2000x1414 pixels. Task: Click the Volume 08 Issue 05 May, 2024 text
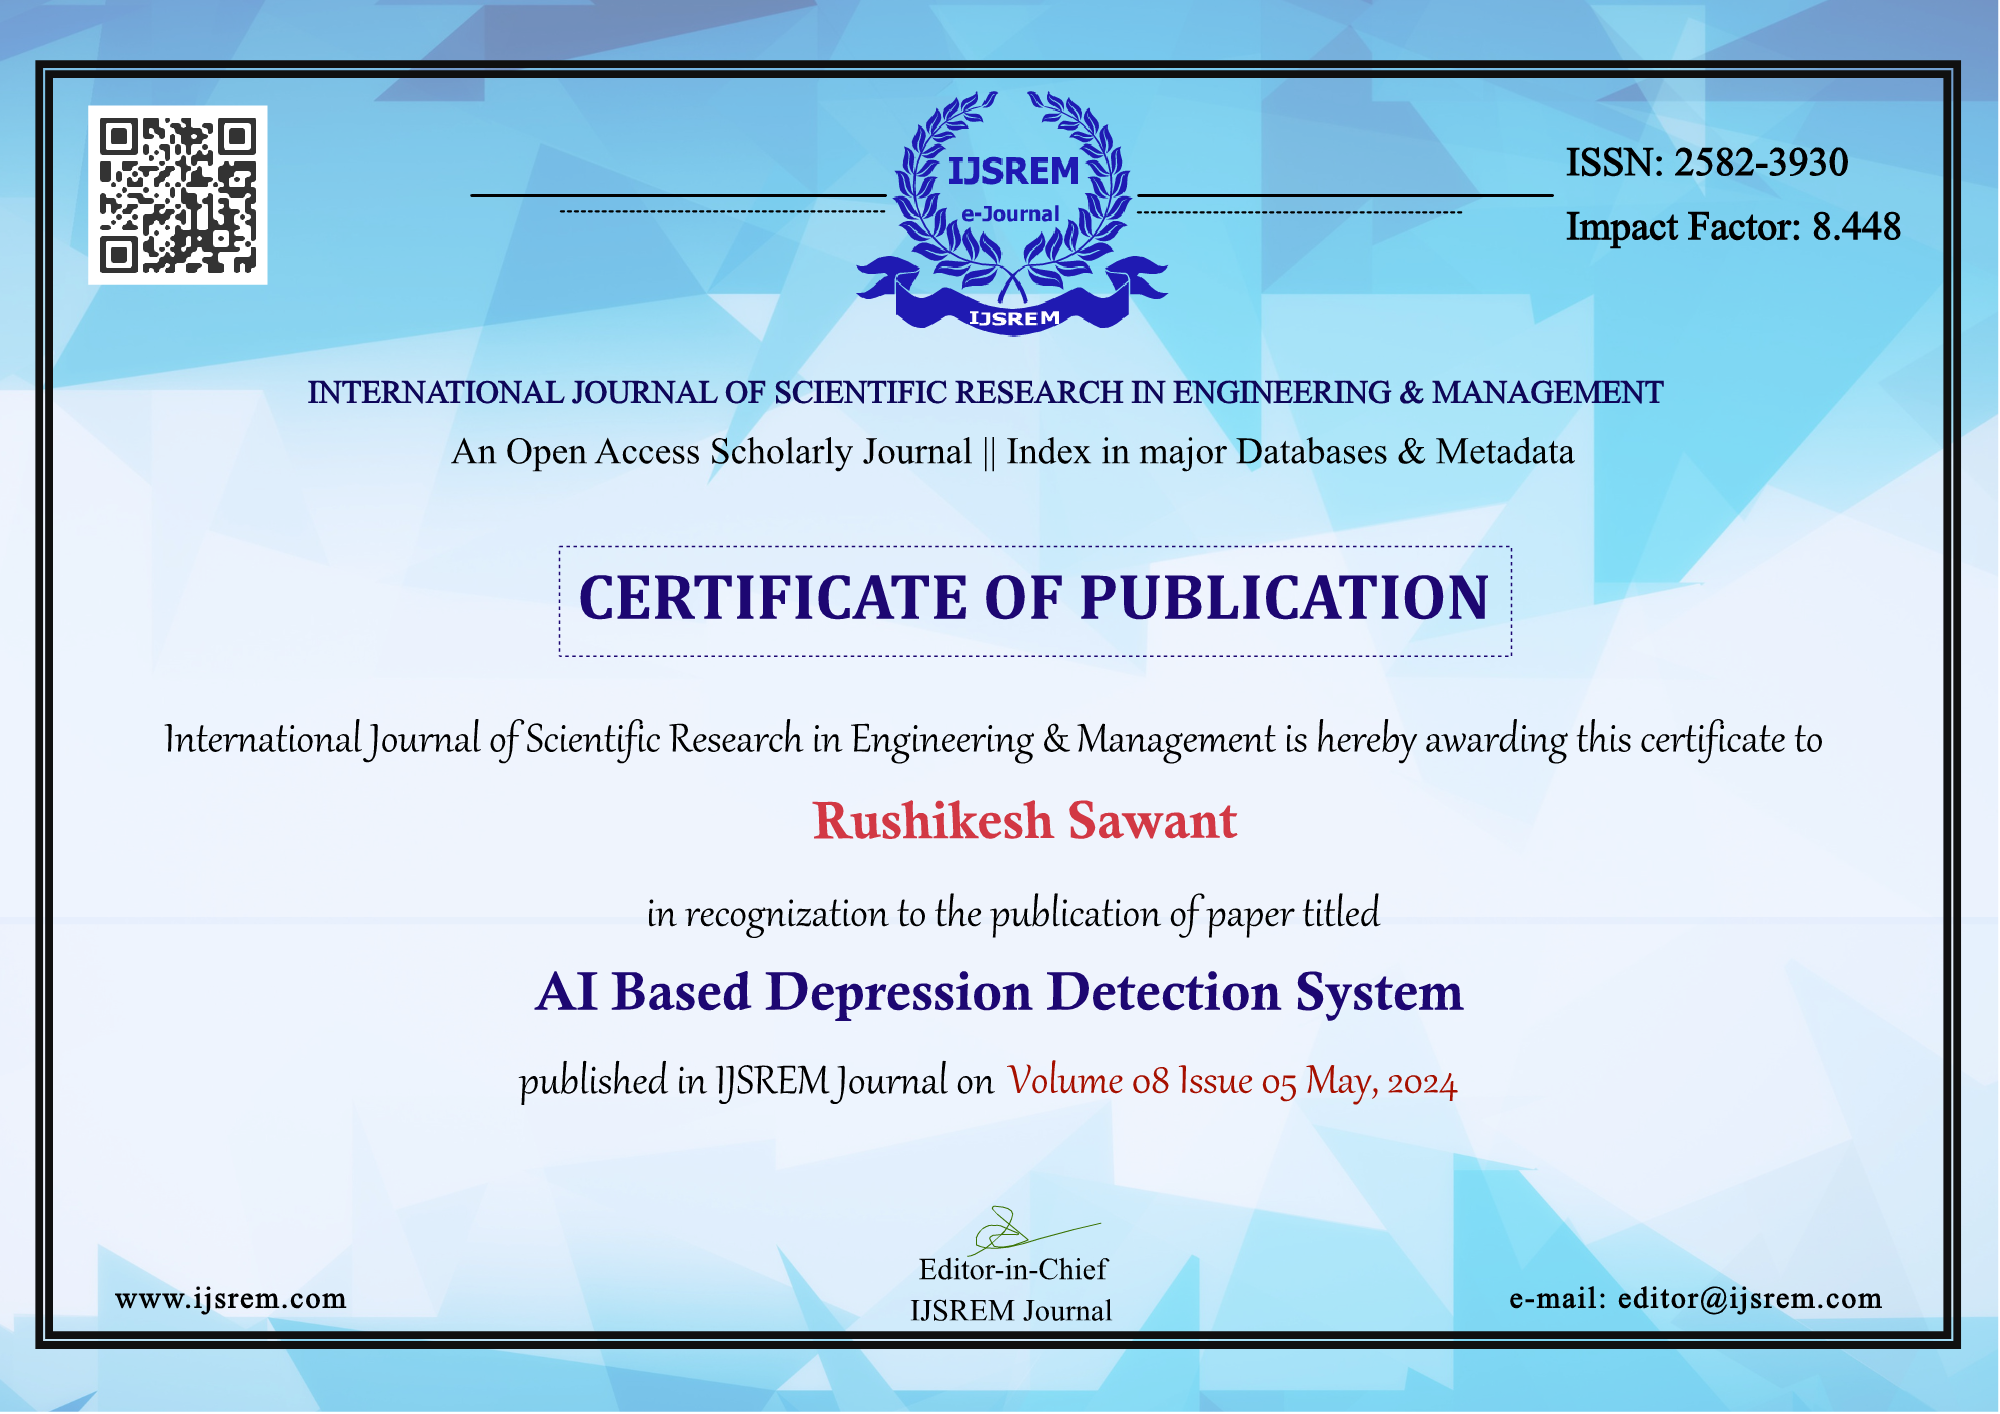[1231, 1082]
